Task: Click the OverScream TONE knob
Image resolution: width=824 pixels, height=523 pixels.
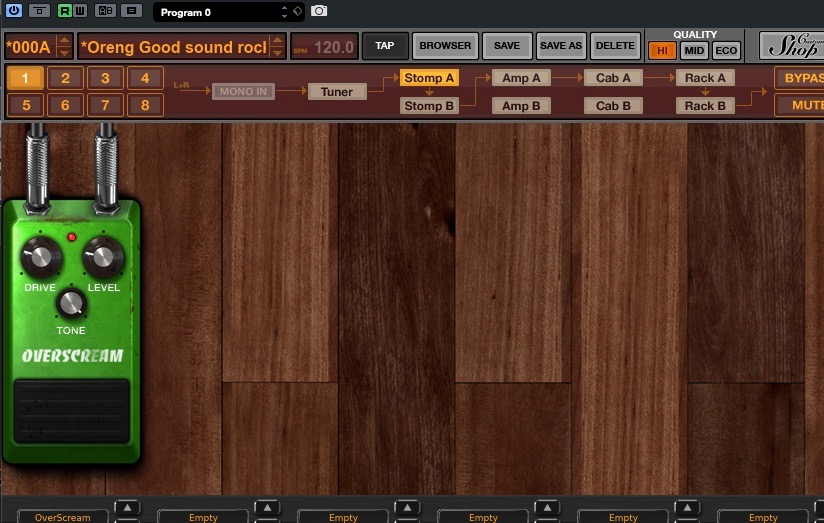Action: tap(70, 302)
